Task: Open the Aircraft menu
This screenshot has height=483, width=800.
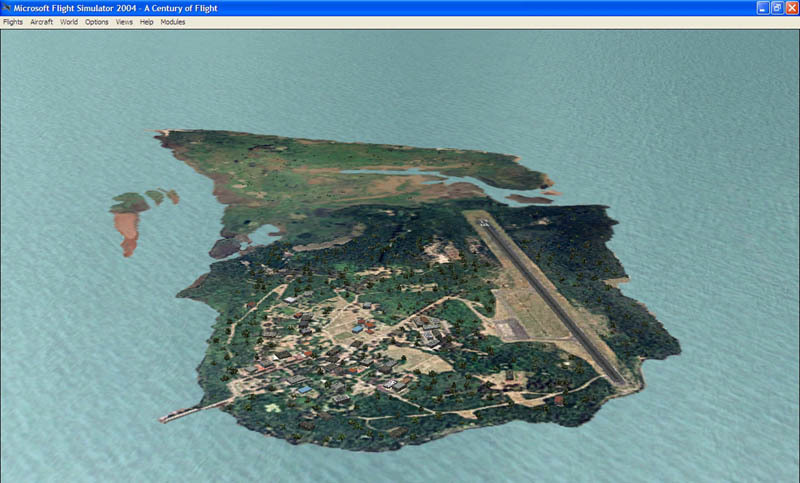Action: pos(41,22)
